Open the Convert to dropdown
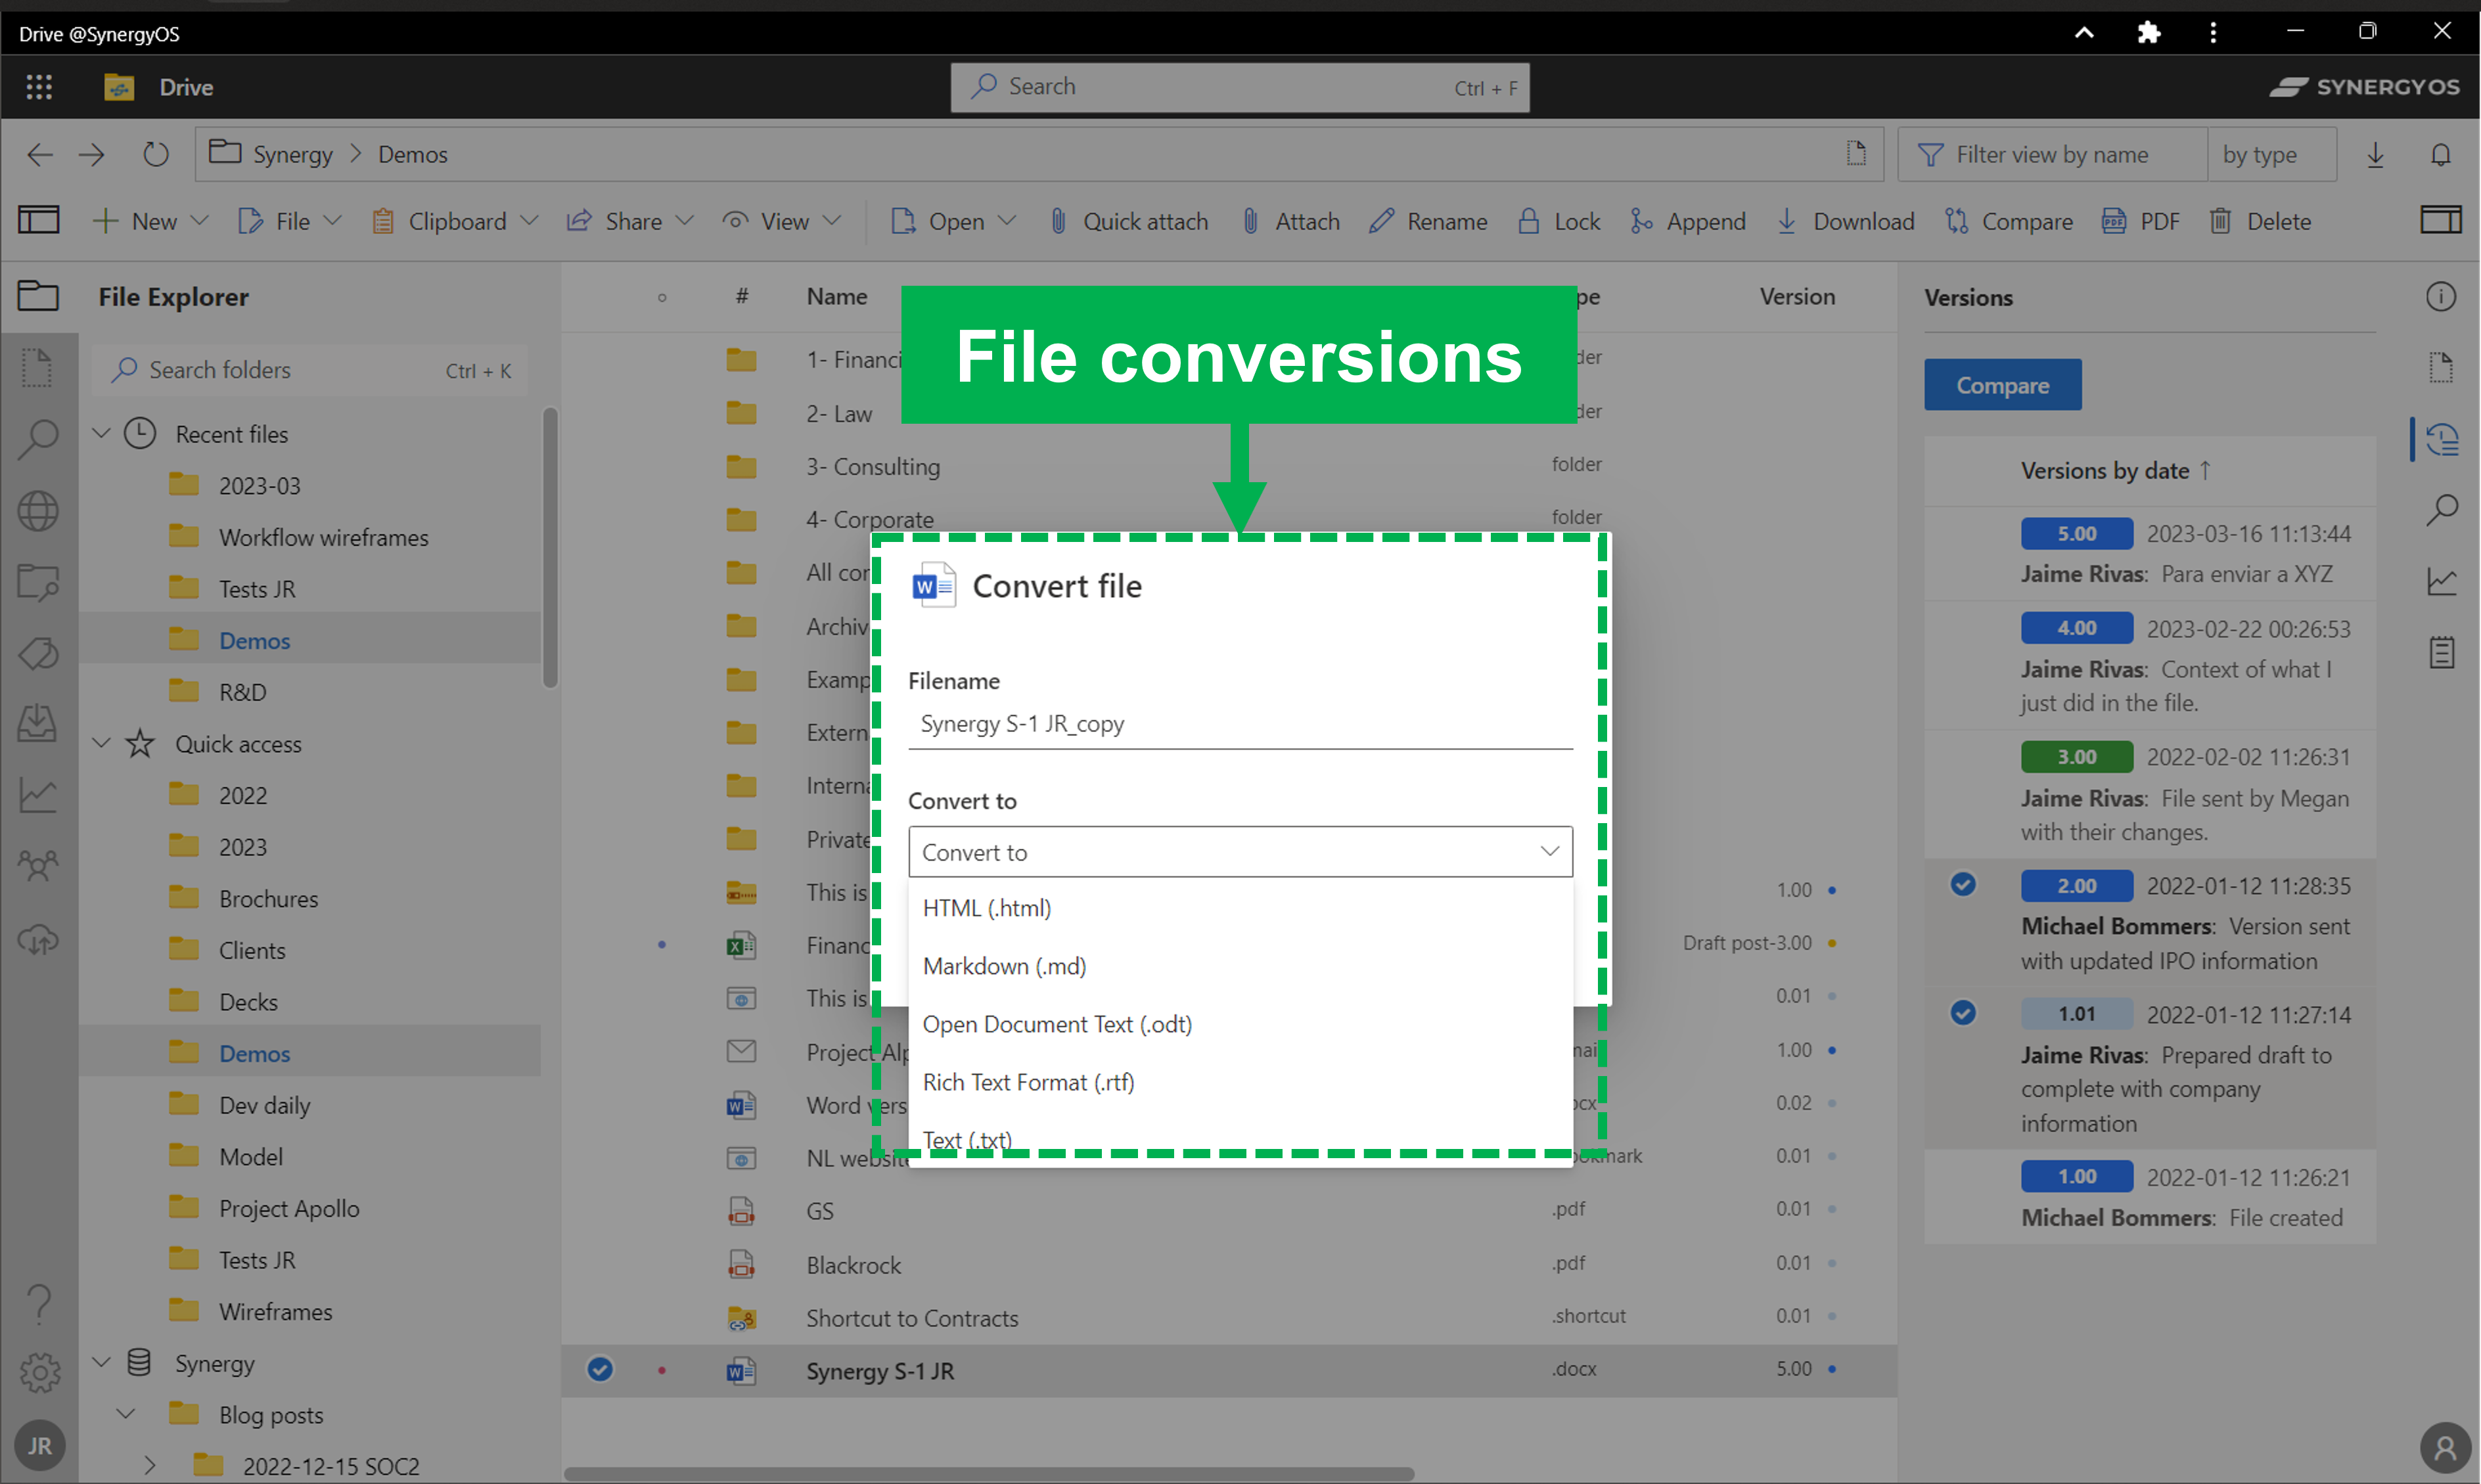 point(1240,852)
